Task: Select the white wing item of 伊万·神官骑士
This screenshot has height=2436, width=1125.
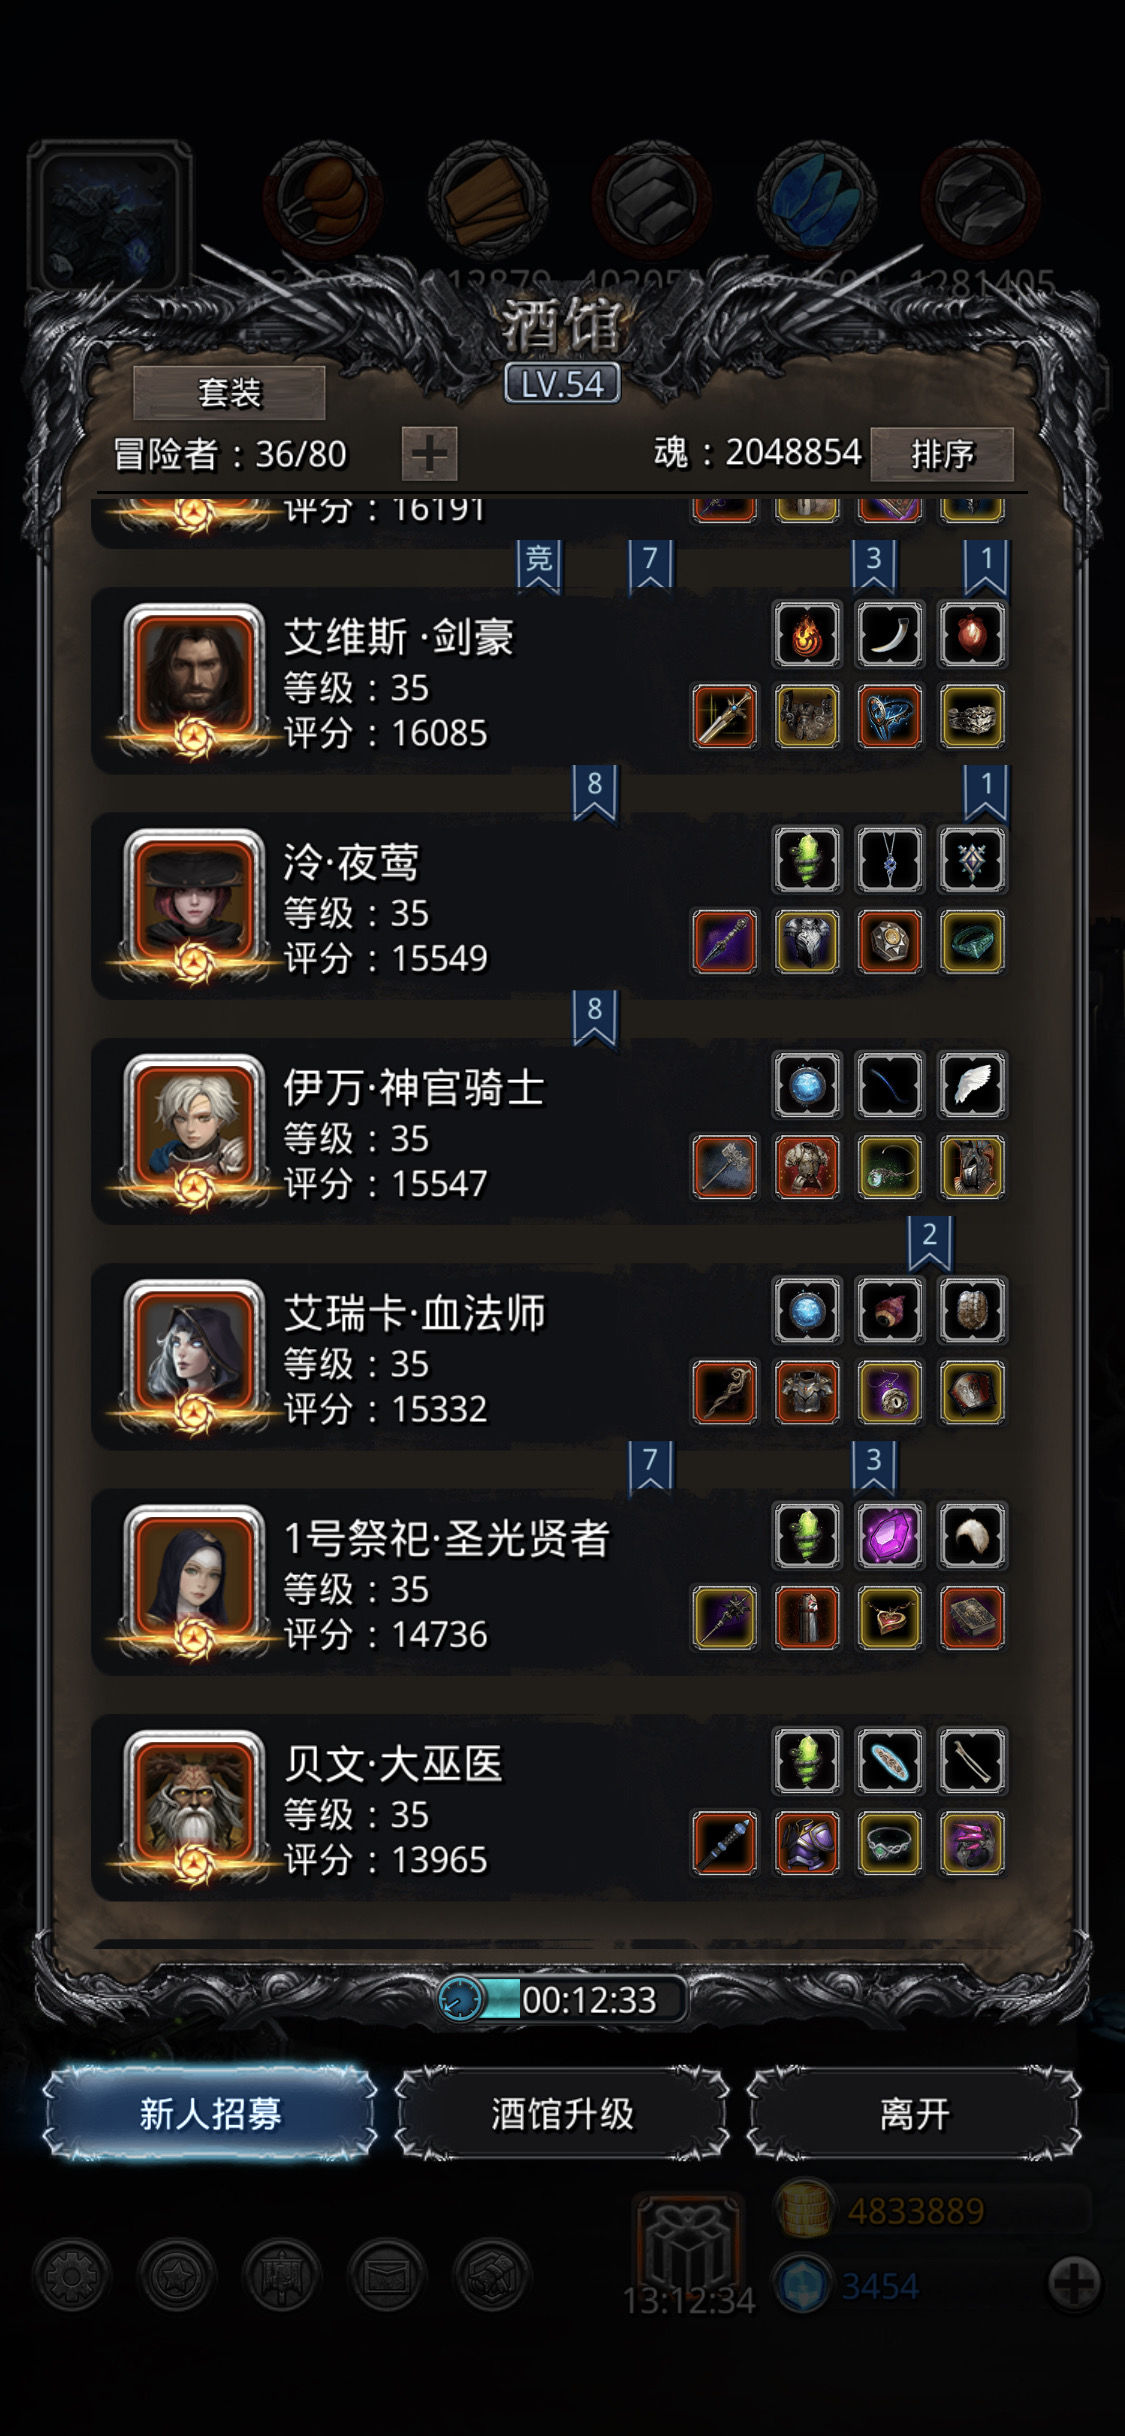Action: click(971, 1085)
